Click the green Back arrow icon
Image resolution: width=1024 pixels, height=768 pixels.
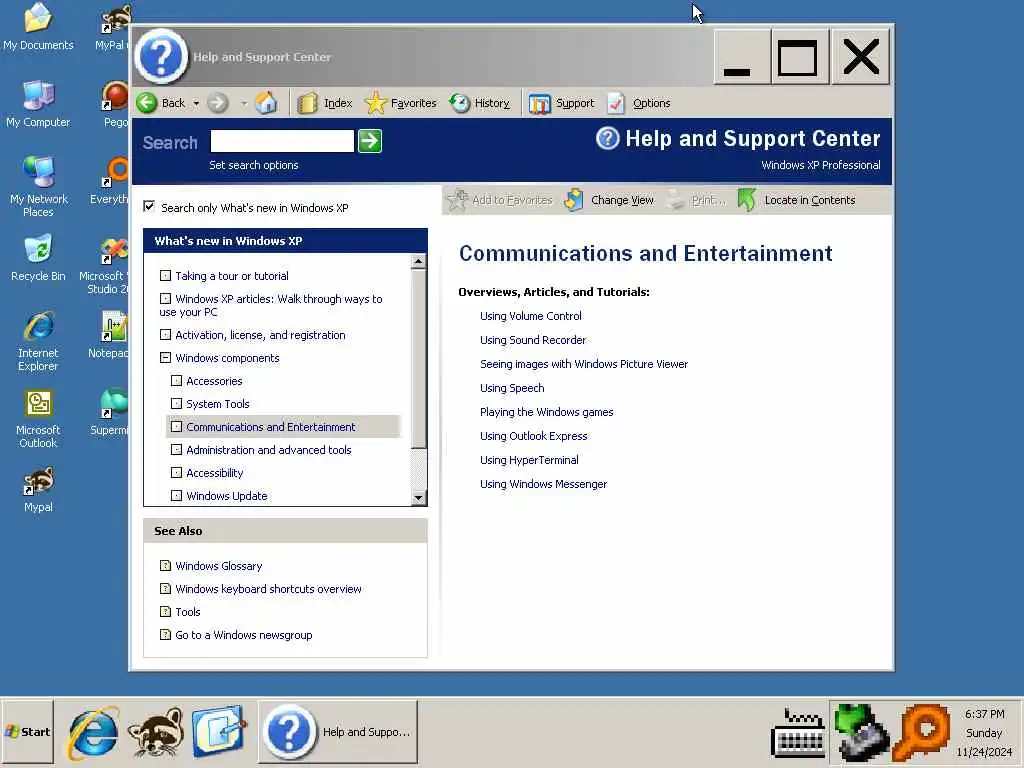pos(147,103)
